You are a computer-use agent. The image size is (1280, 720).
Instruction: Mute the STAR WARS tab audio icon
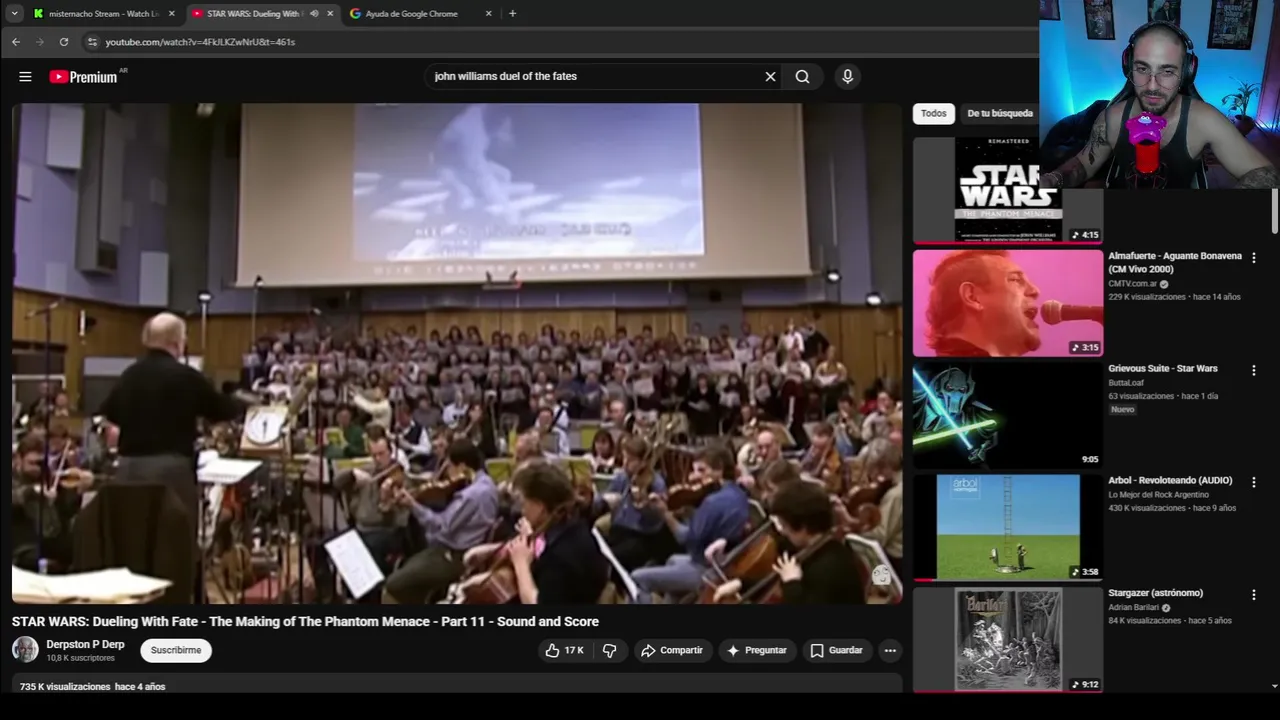pos(314,13)
